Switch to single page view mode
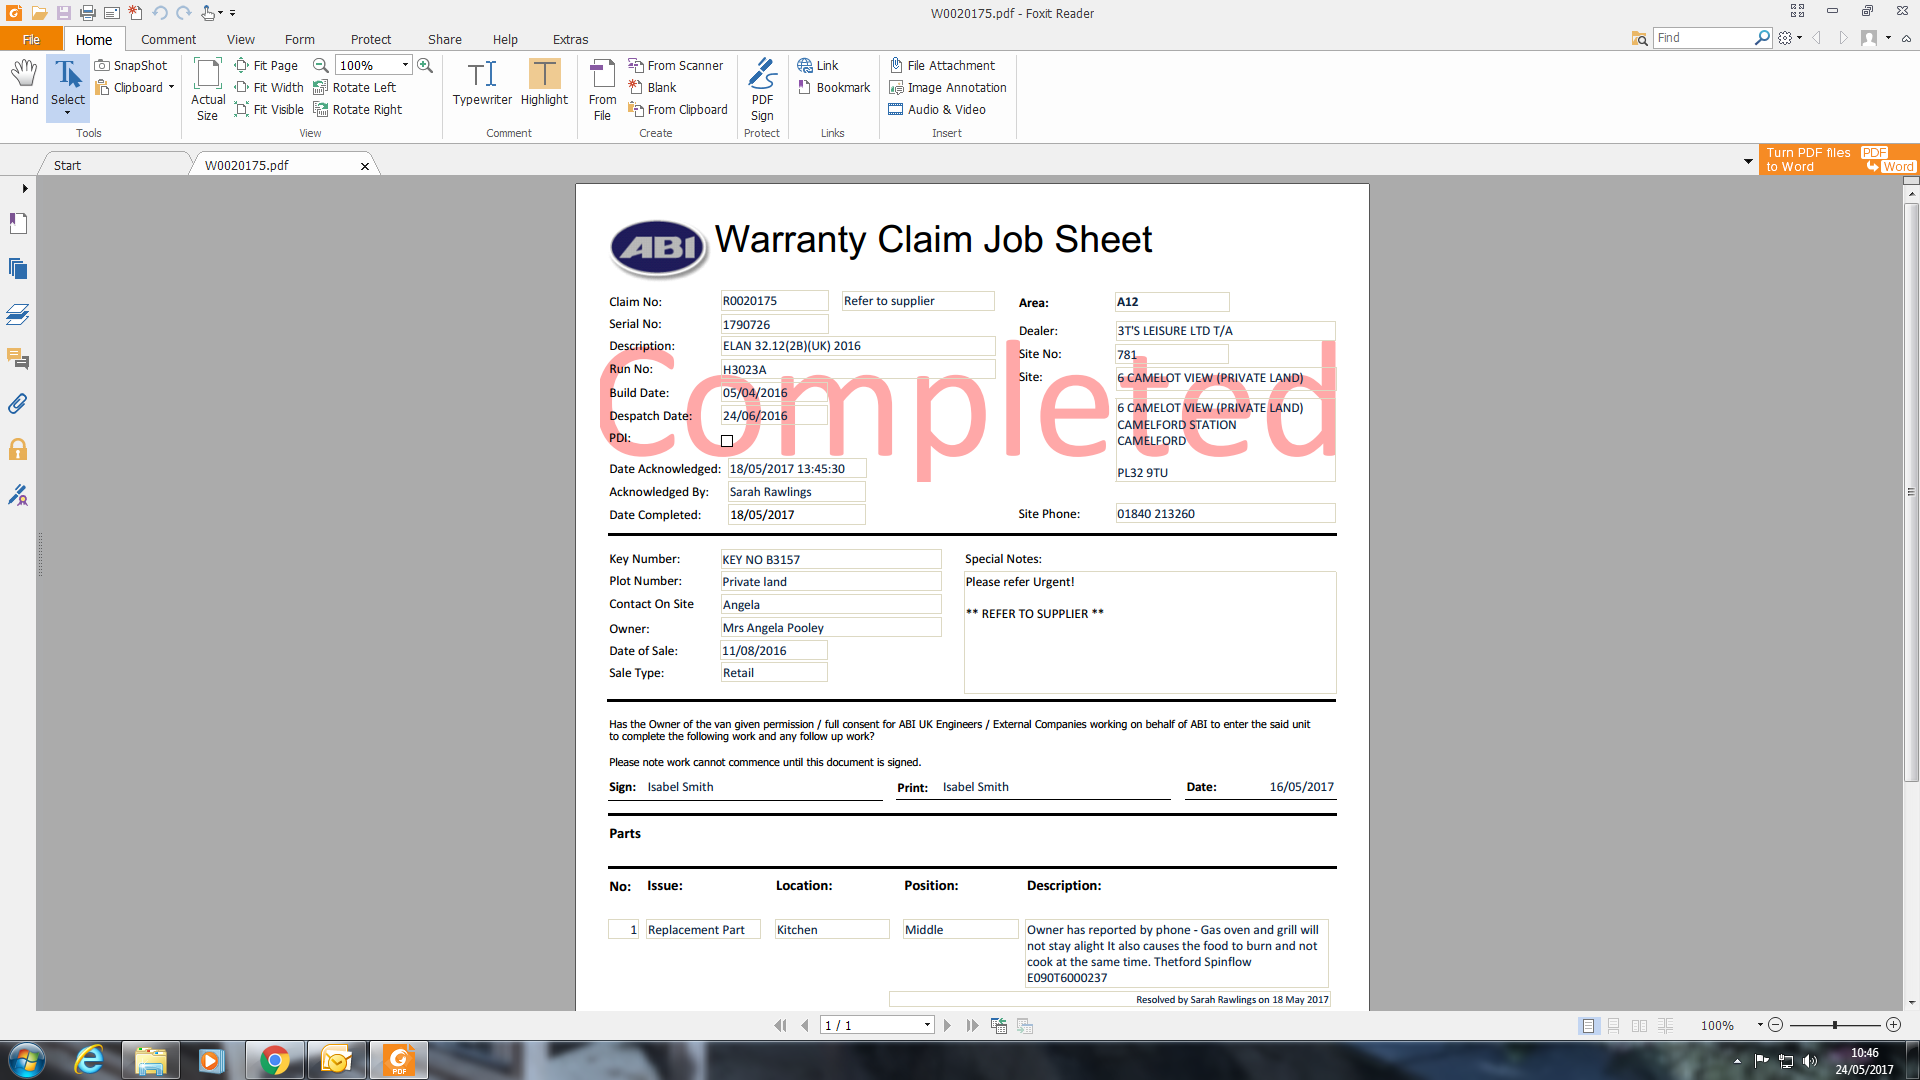 point(1588,1026)
